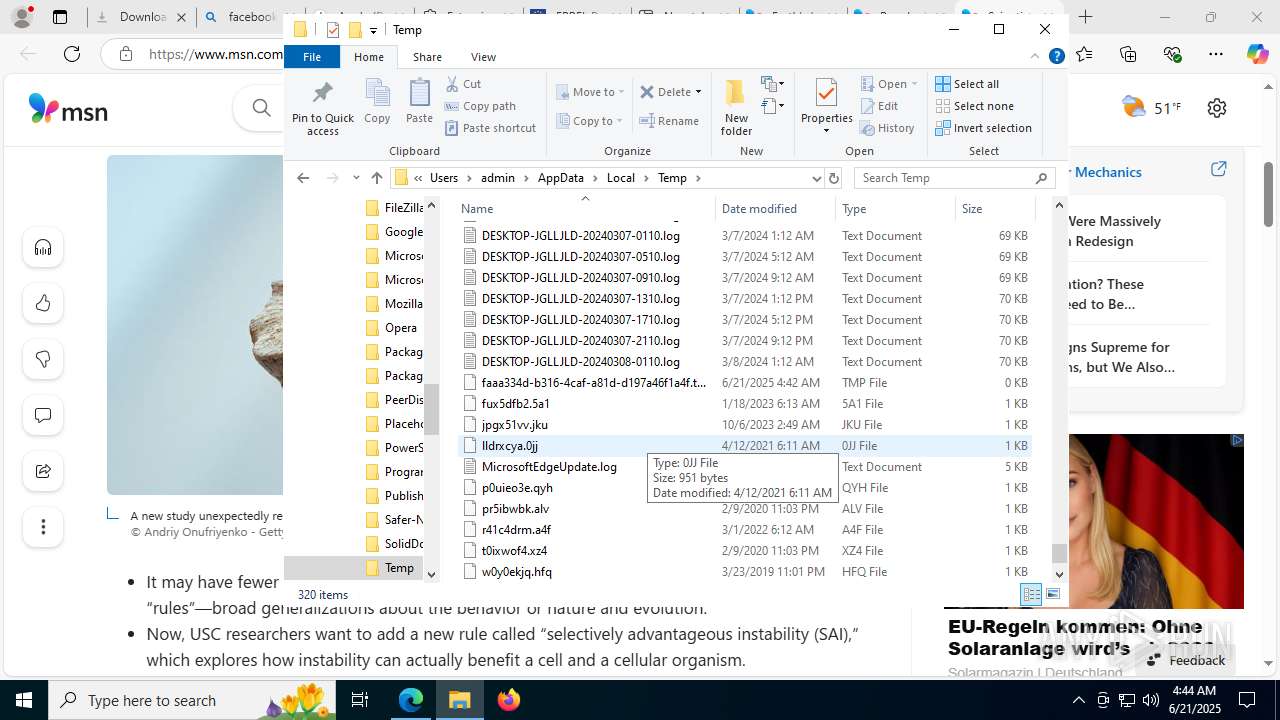Click AppData in the breadcrumb path

tap(560, 178)
